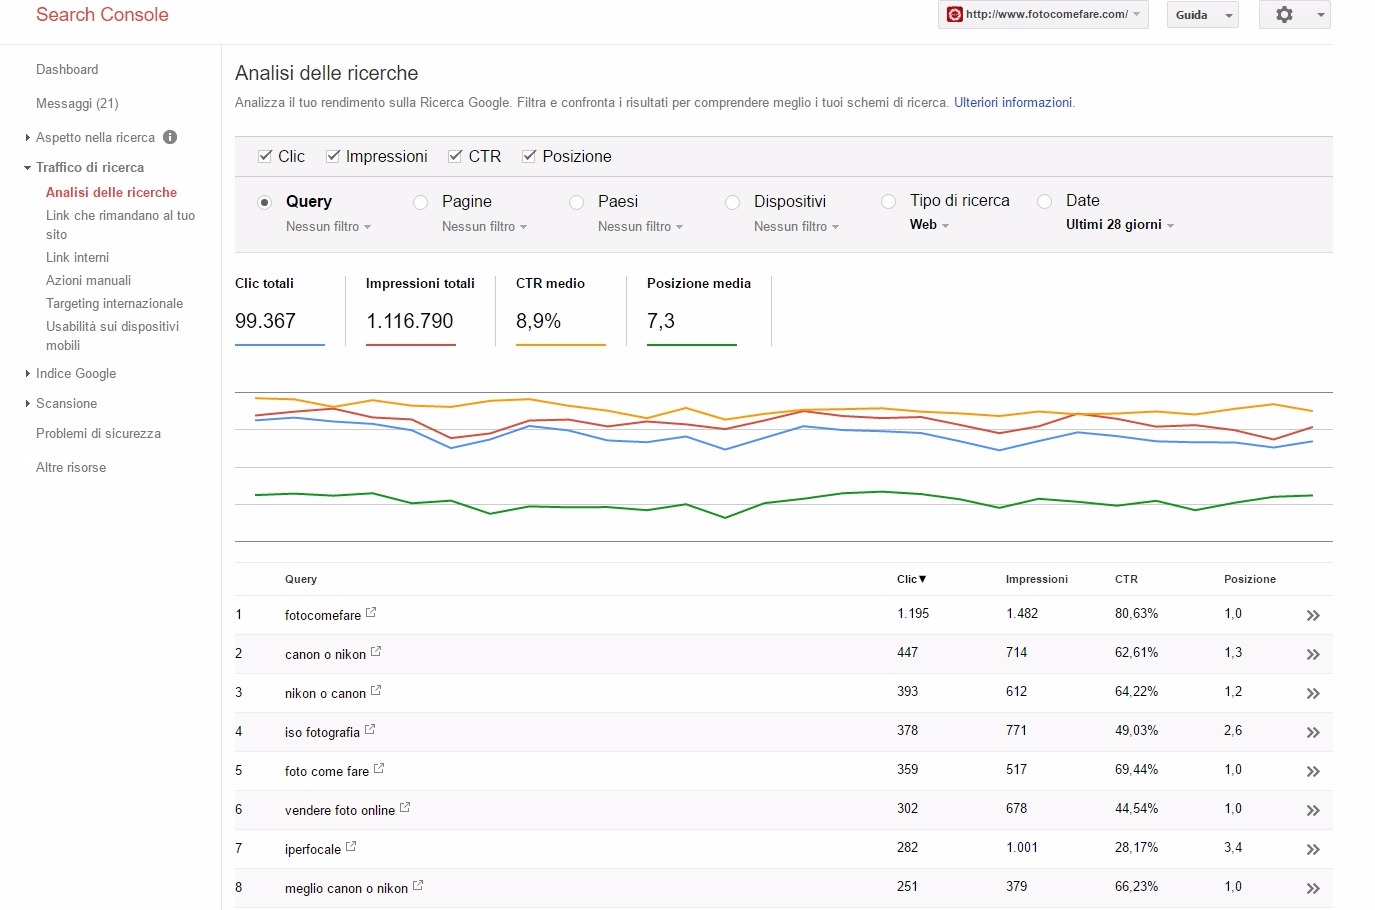Open the Guida help dropdown
Viewport: 1375px width, 910px height.
(x=1203, y=15)
